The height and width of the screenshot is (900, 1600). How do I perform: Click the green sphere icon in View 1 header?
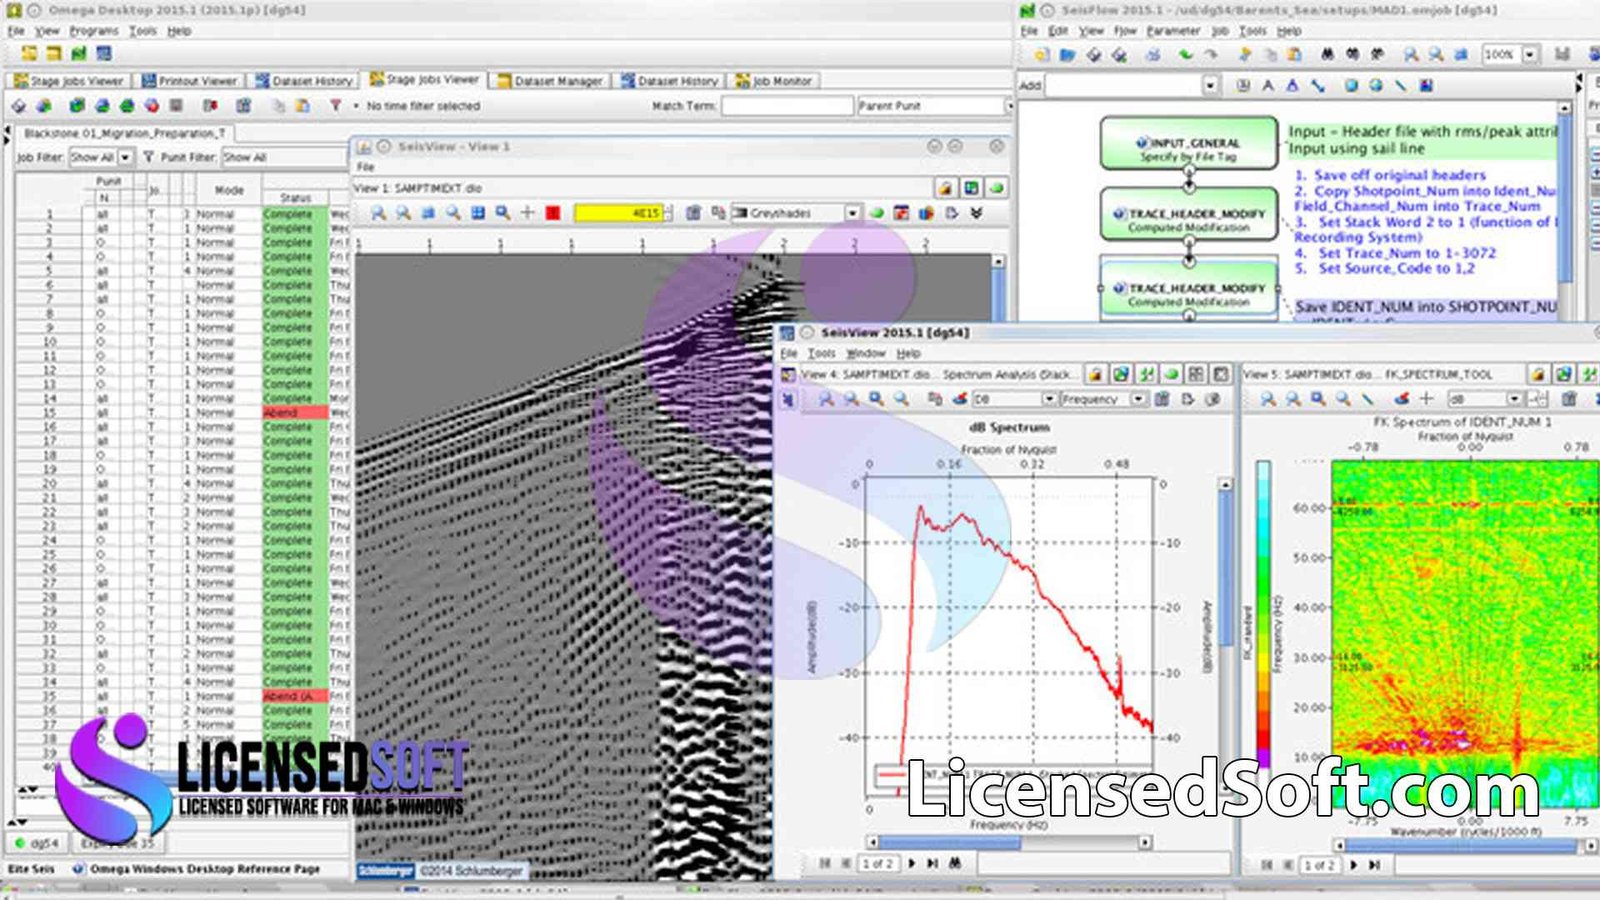(996, 188)
